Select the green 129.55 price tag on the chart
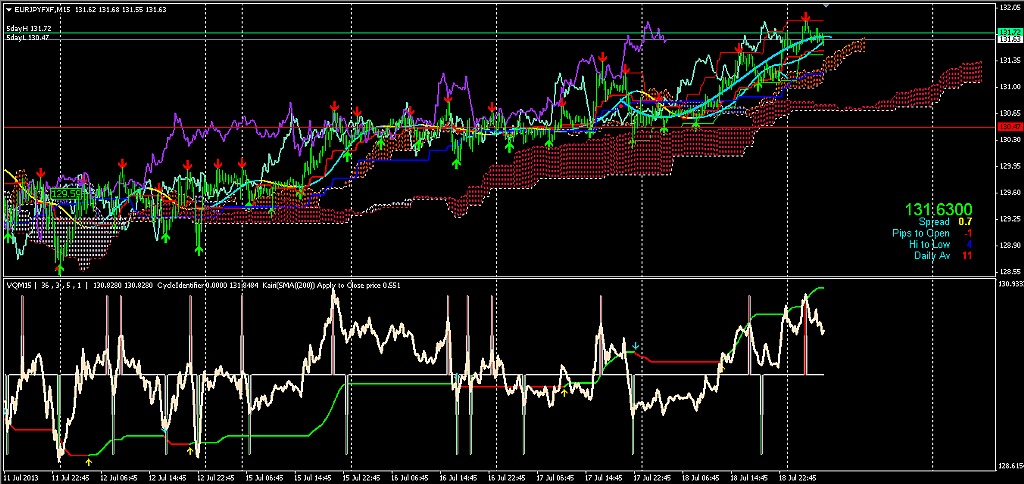The image size is (1024, 484). tap(68, 193)
